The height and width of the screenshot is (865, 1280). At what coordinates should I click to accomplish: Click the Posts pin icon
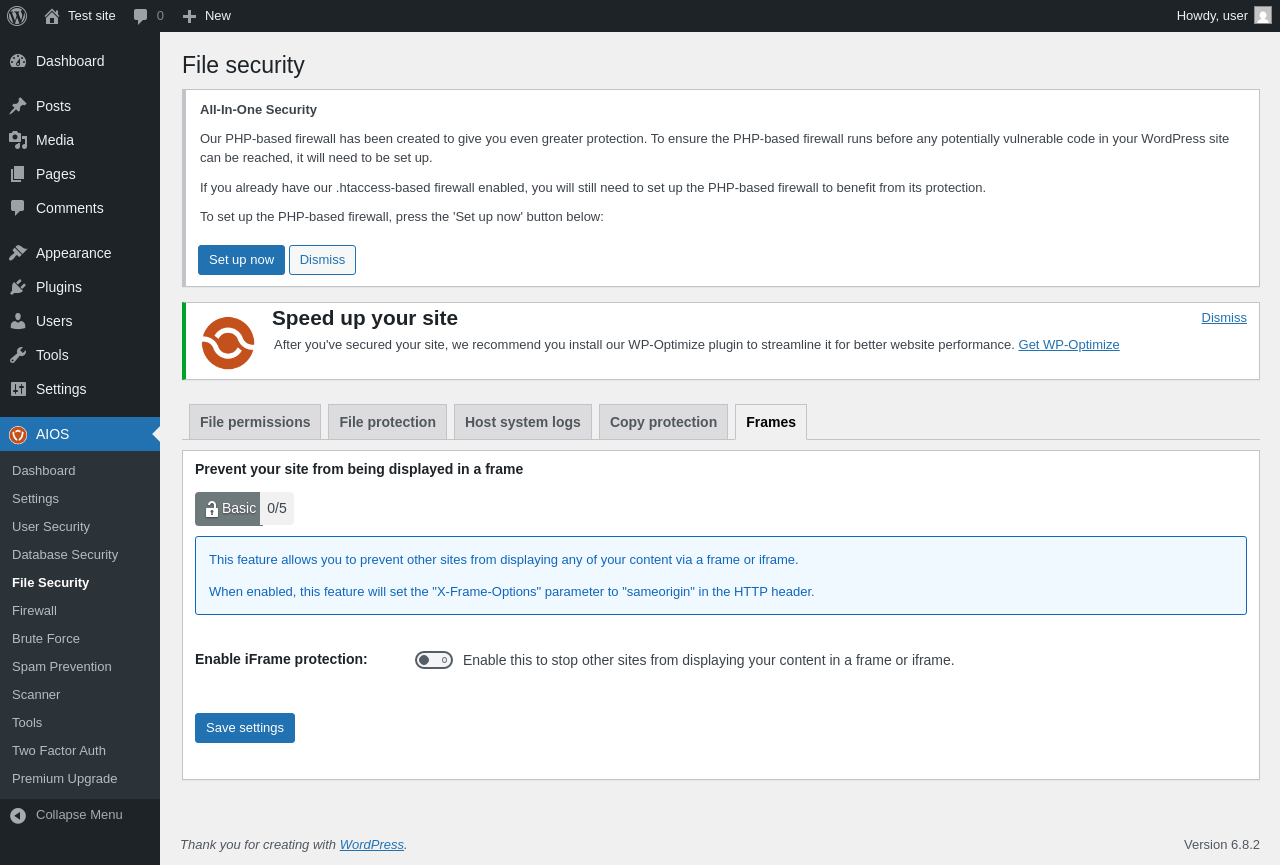[x=18, y=106]
